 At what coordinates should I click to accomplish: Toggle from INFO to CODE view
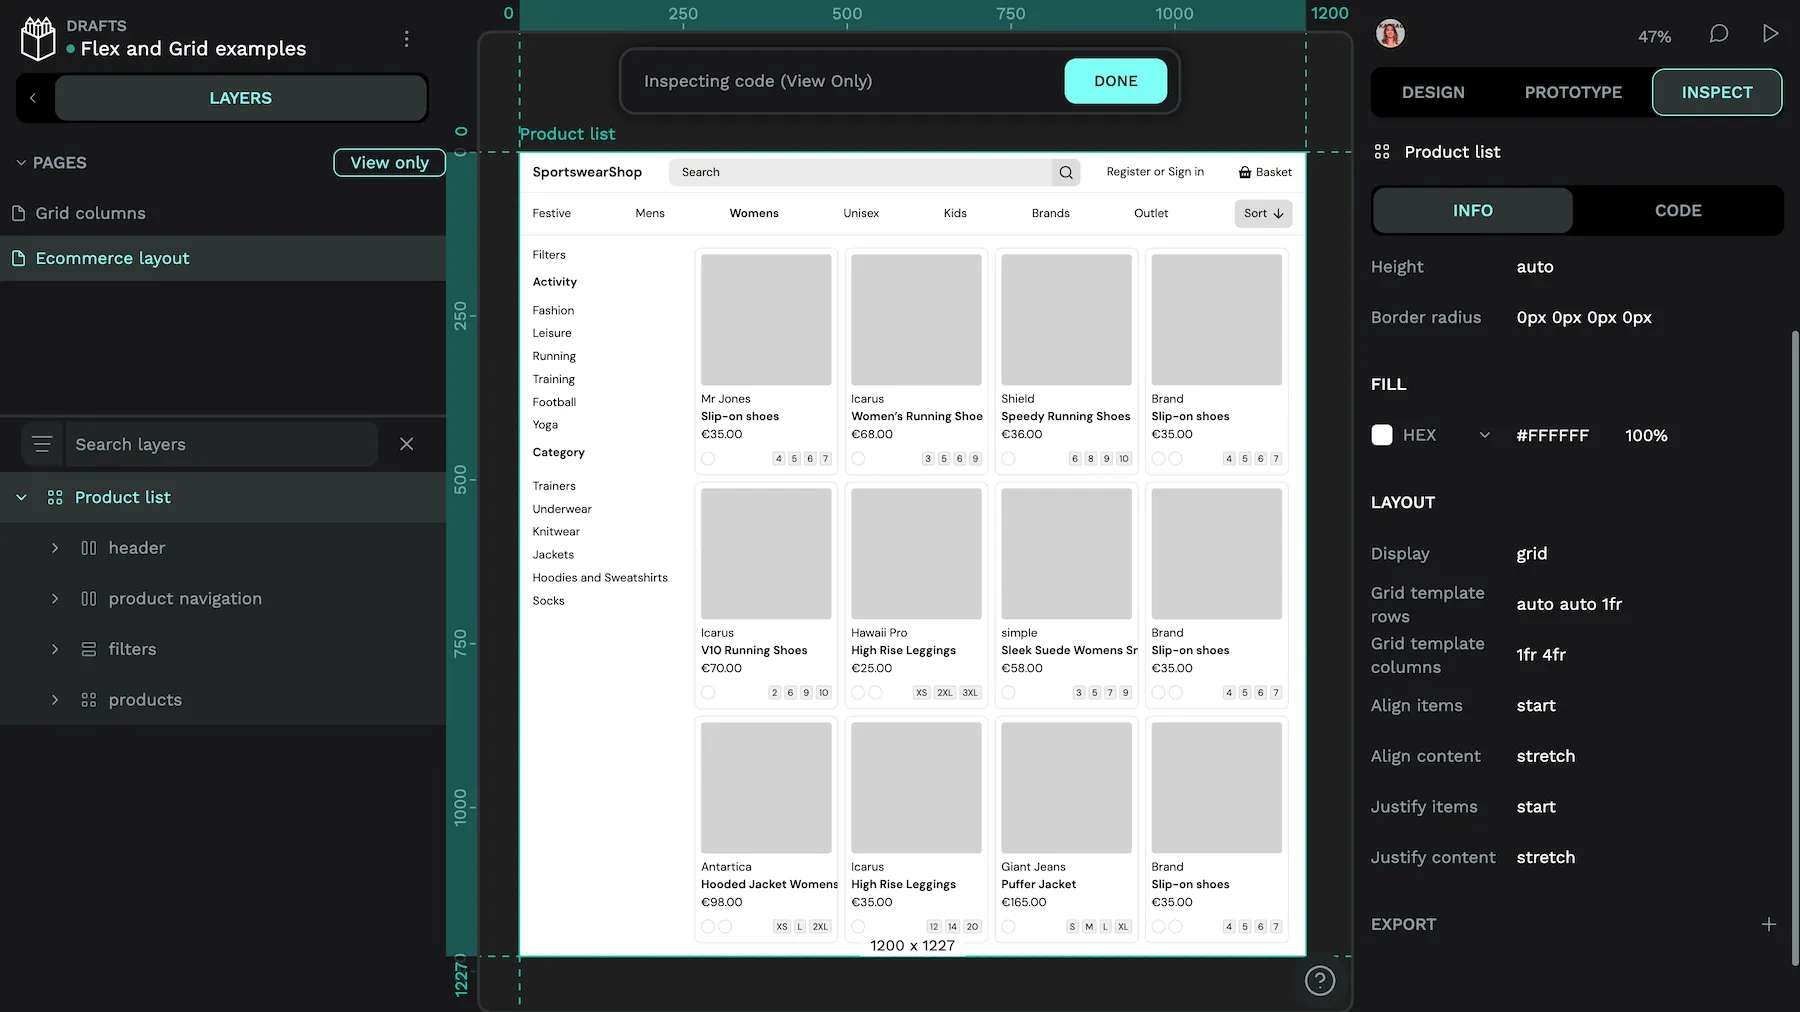pos(1677,210)
